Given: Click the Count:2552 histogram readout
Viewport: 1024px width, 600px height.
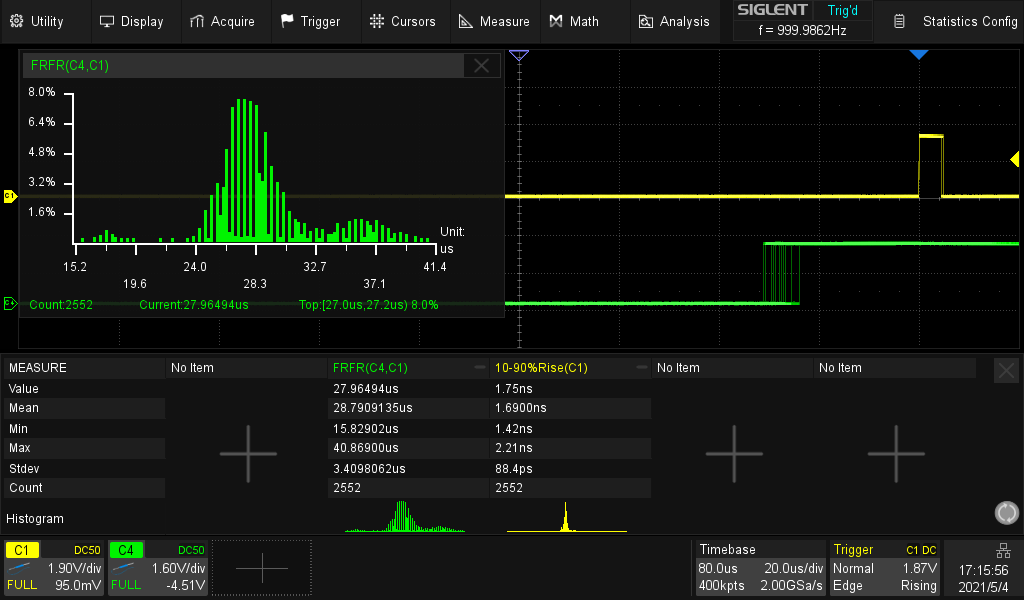Looking at the screenshot, I should point(61,305).
